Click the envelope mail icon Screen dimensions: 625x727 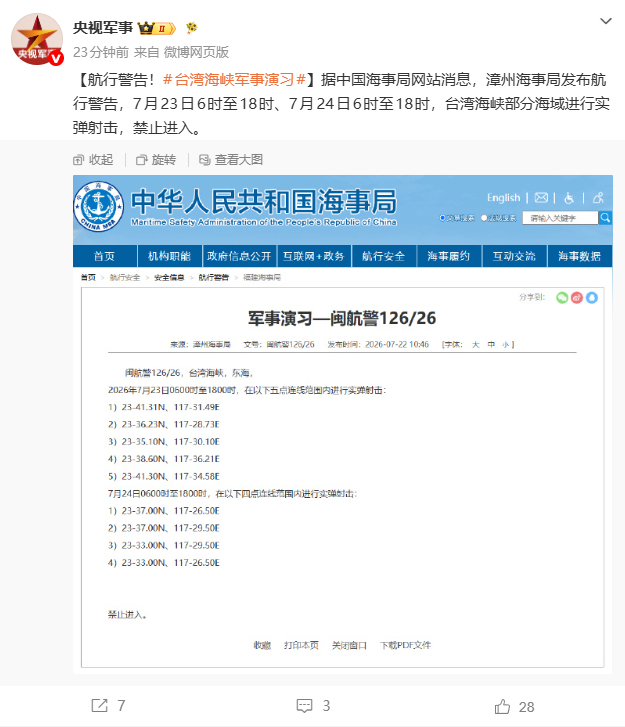[x=541, y=198]
